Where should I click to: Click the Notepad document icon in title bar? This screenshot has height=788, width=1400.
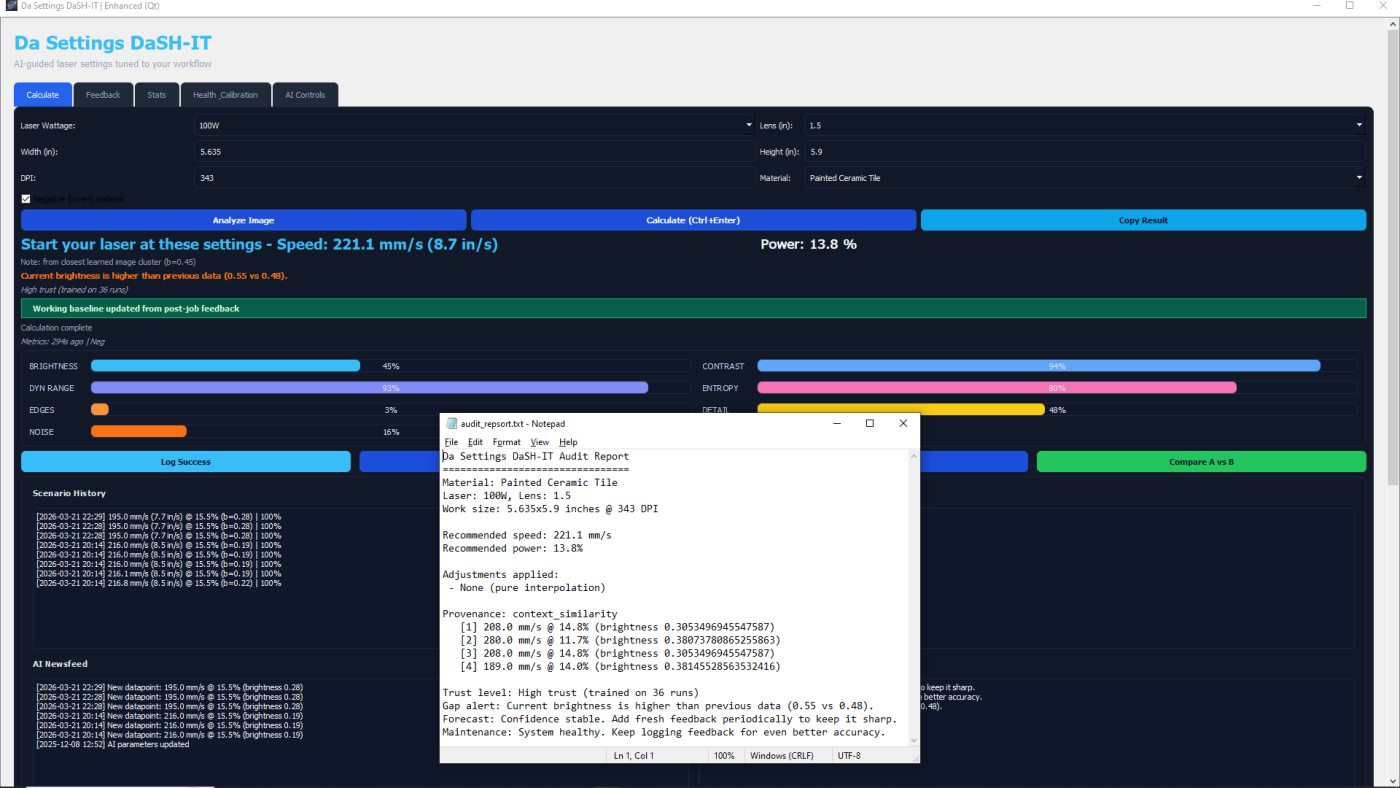[451, 424]
